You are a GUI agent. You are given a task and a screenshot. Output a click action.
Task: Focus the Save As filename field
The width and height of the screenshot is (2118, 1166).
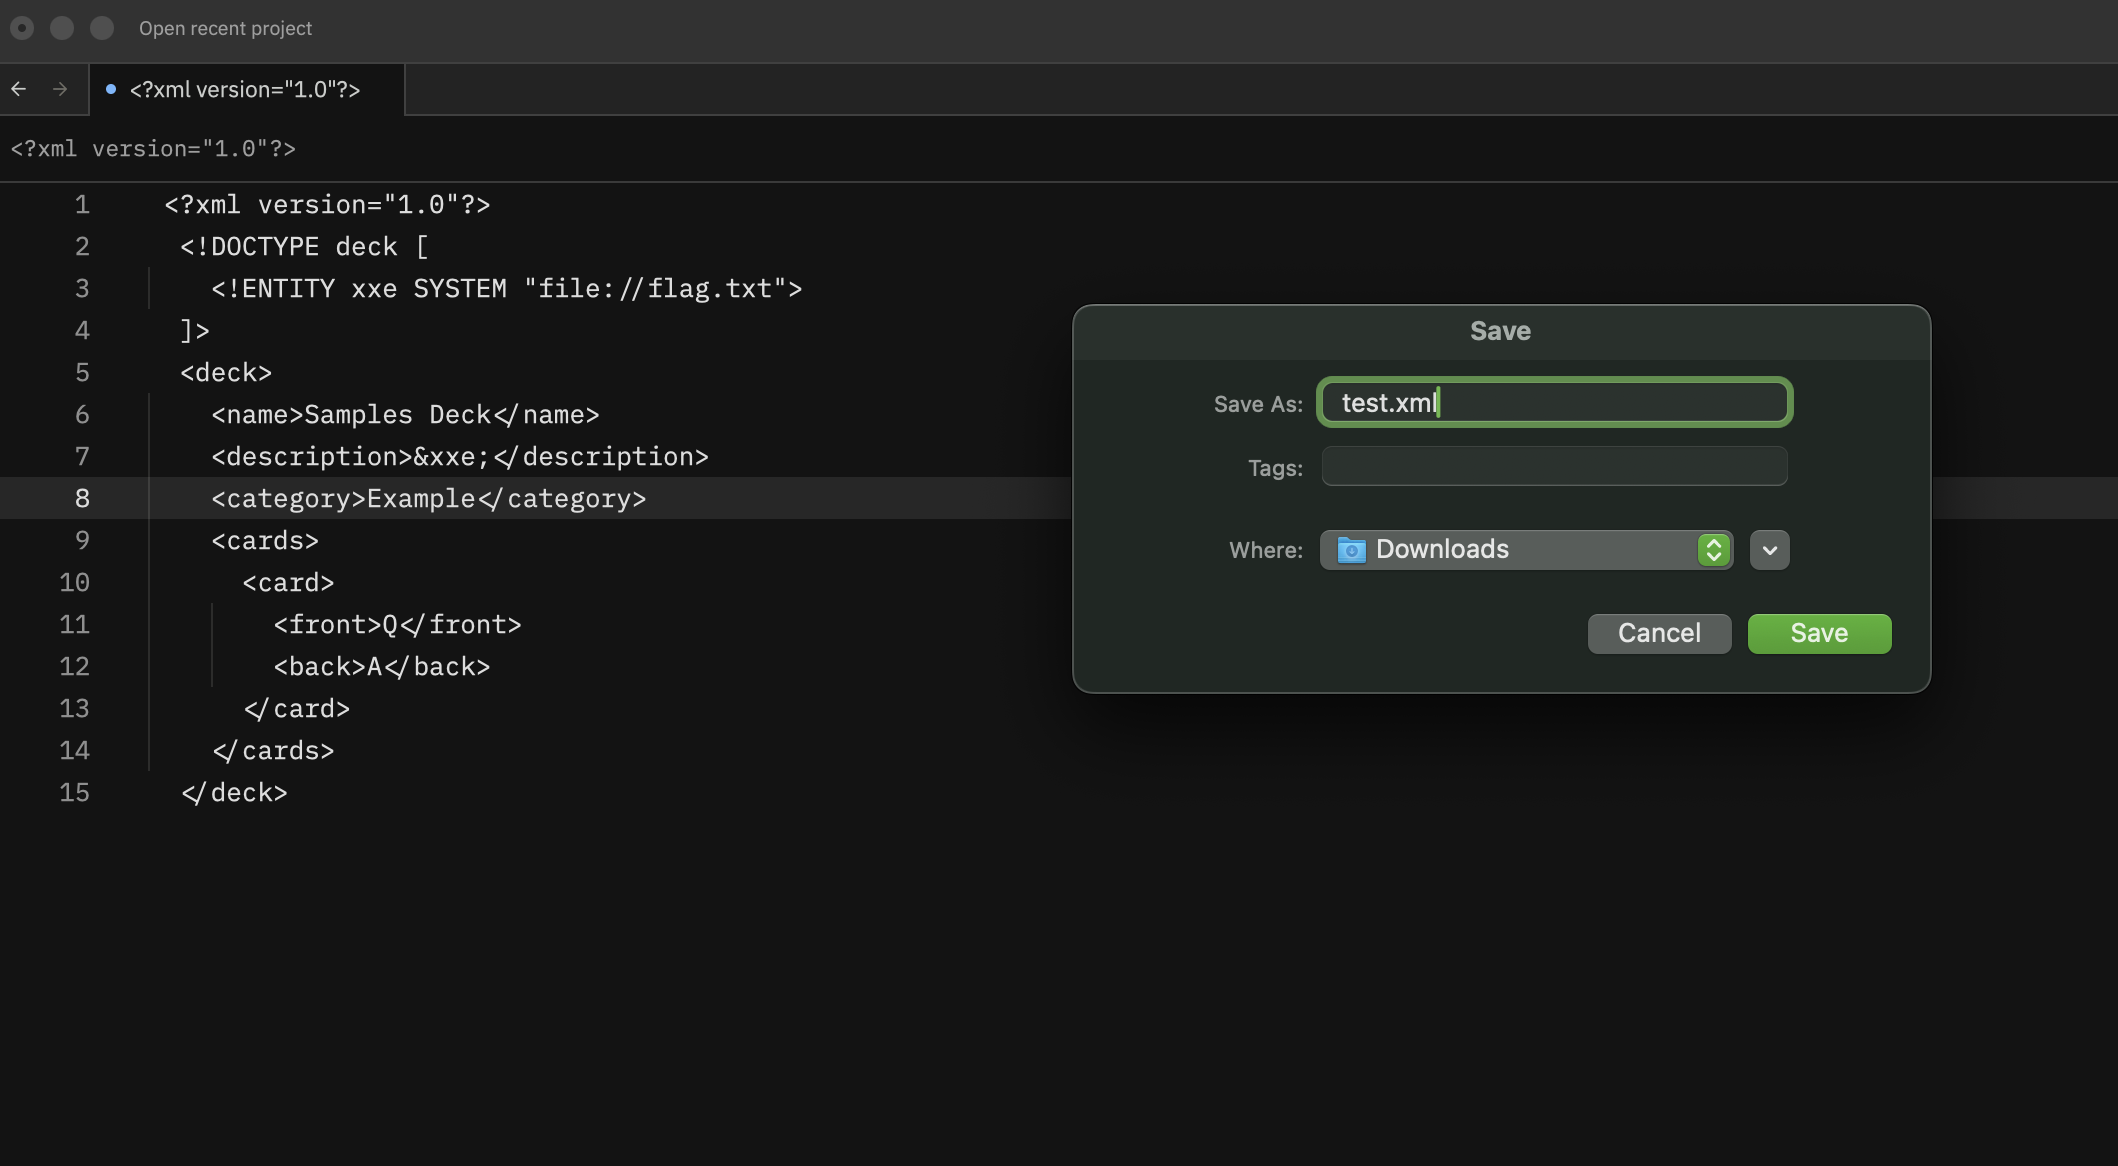(x=1554, y=403)
